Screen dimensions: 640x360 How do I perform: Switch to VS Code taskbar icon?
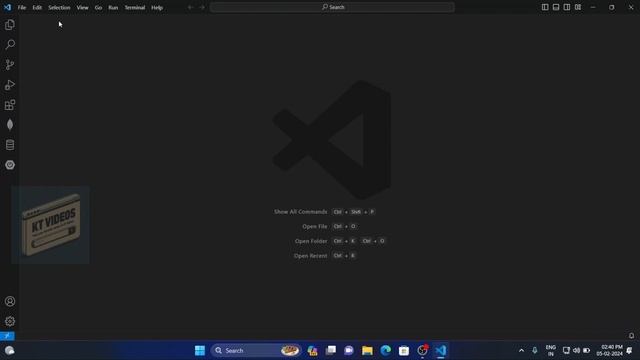[x=441, y=350]
